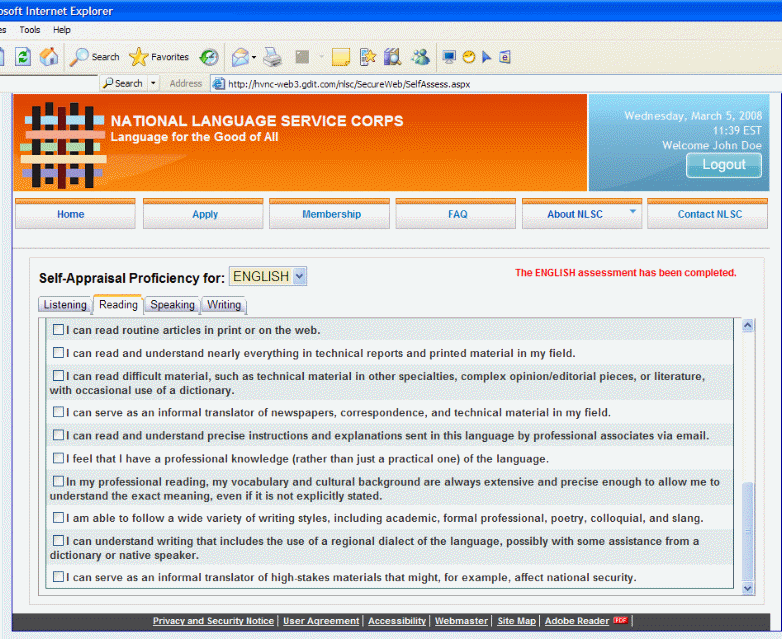
Task: Check 'high-stakes materials' translator box
Action: pyautogui.click(x=58, y=577)
